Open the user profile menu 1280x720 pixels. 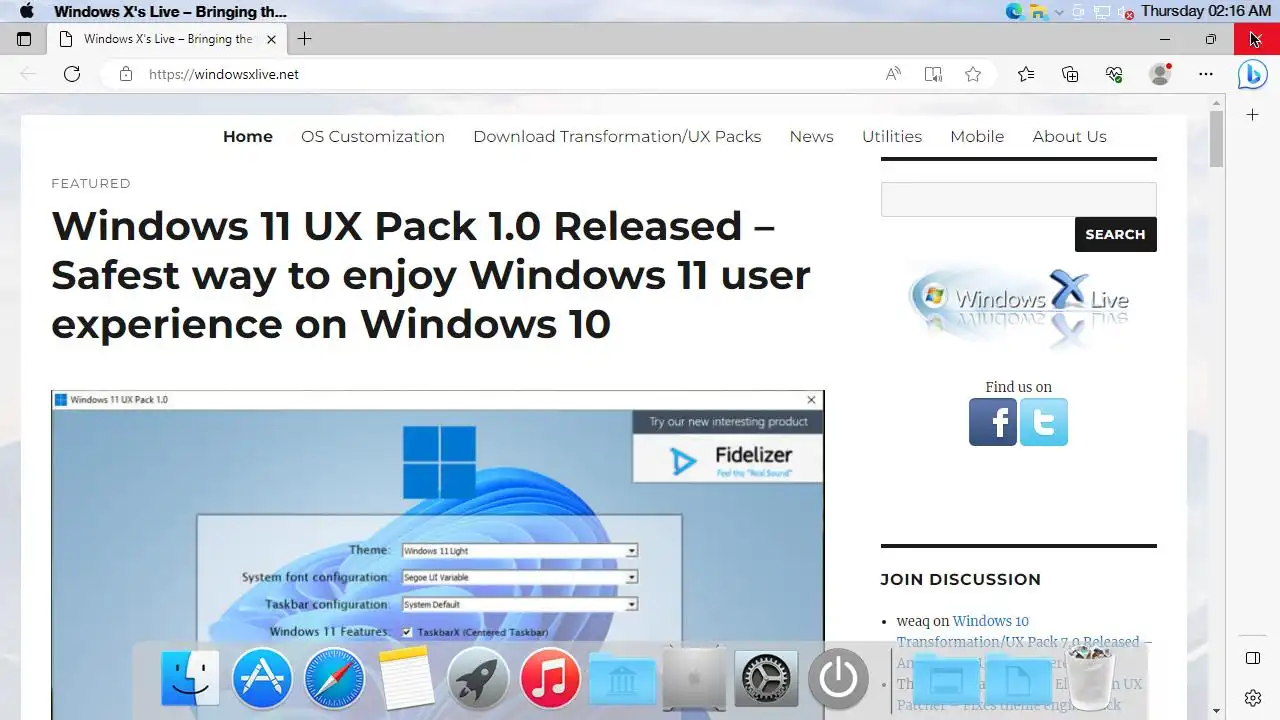[x=1160, y=74]
